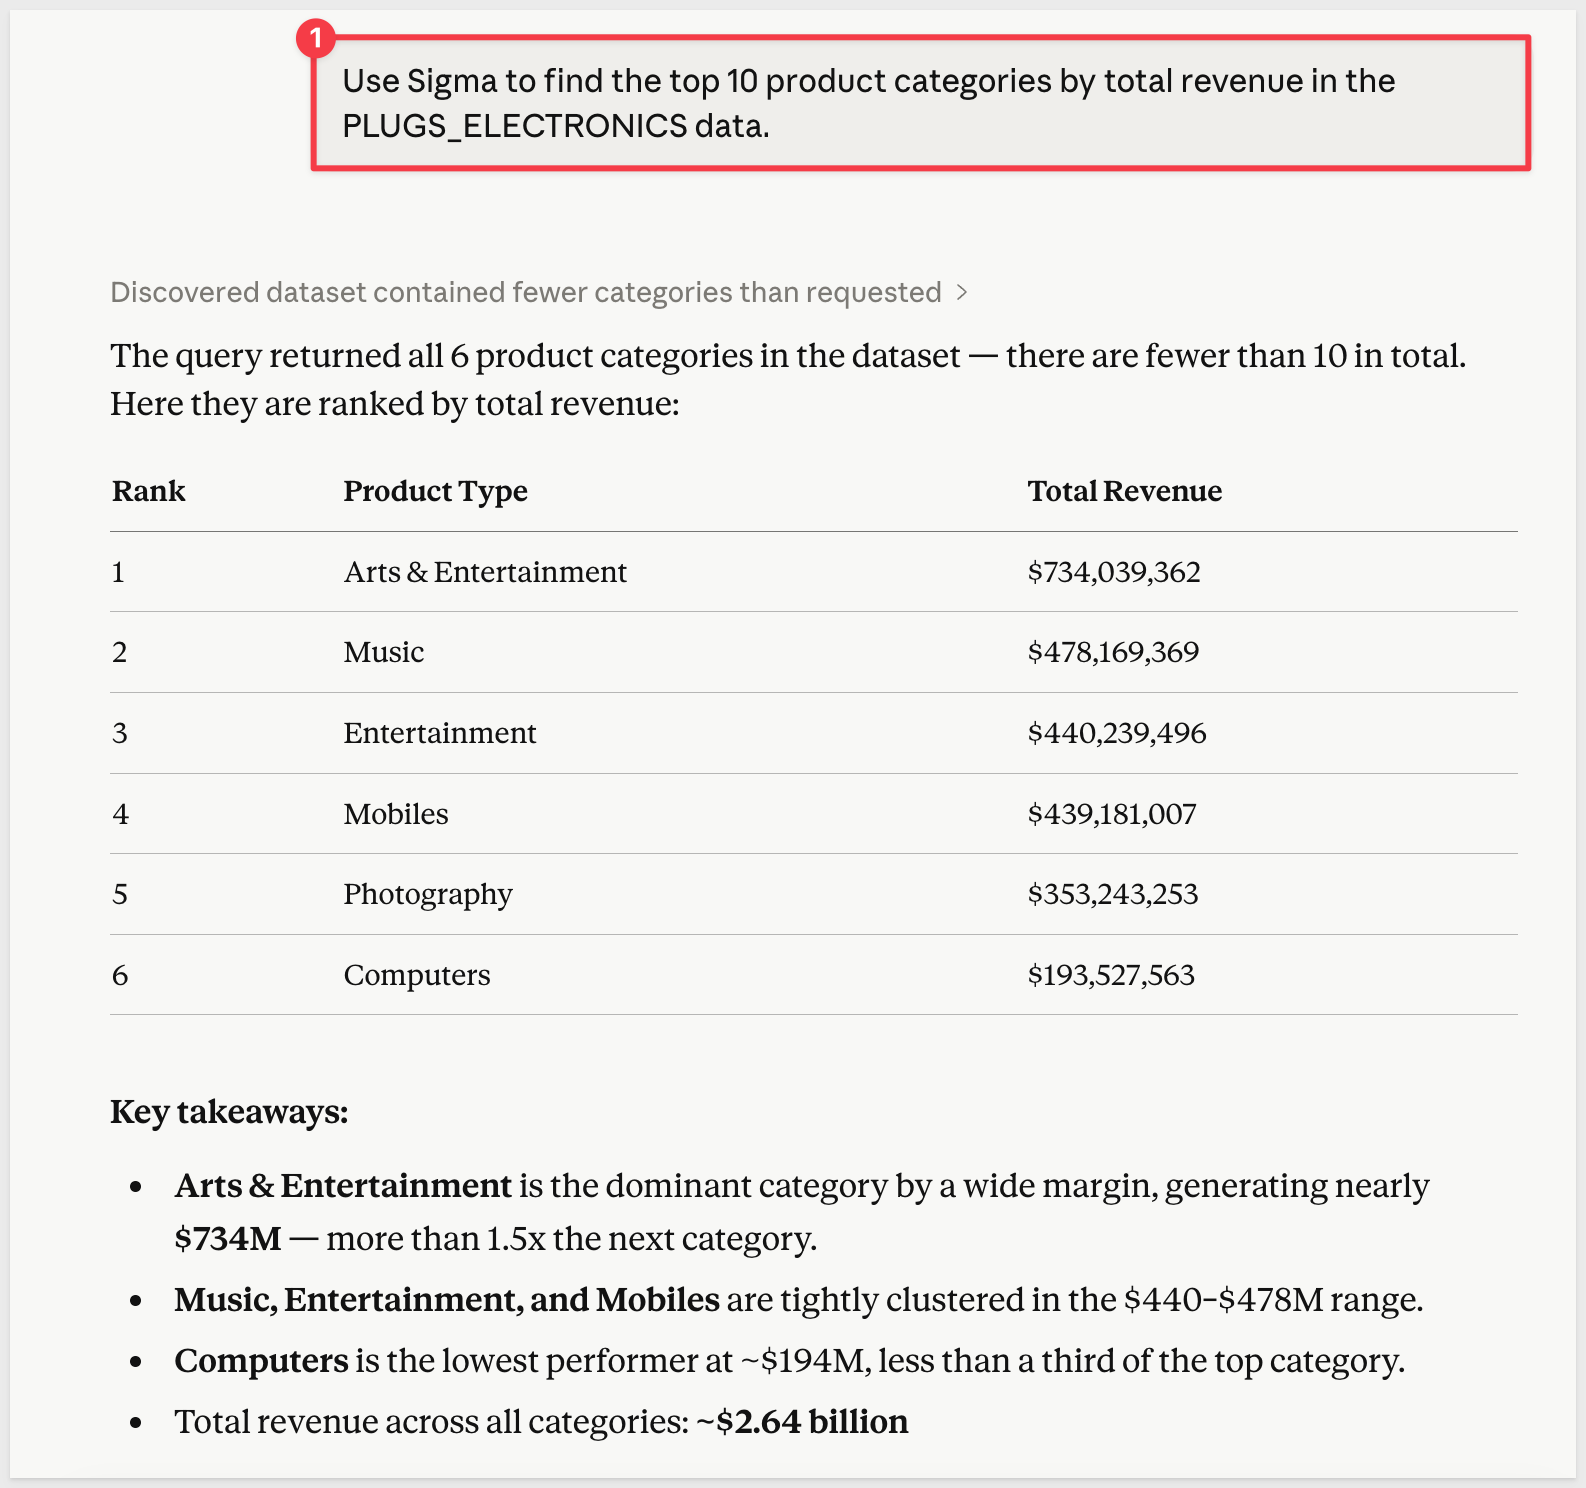Click the red numbered badge "1"

(316, 39)
